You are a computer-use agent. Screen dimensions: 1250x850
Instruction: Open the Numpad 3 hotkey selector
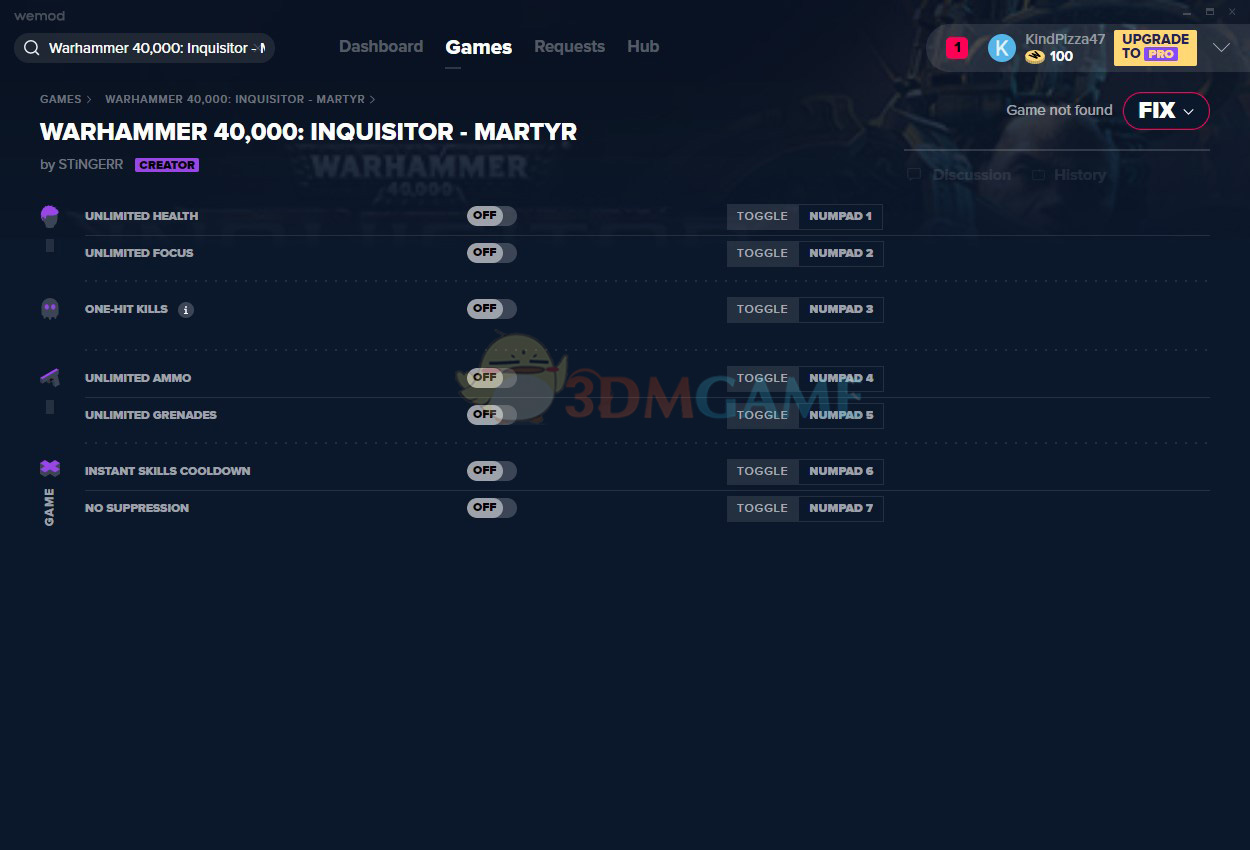[x=840, y=310]
